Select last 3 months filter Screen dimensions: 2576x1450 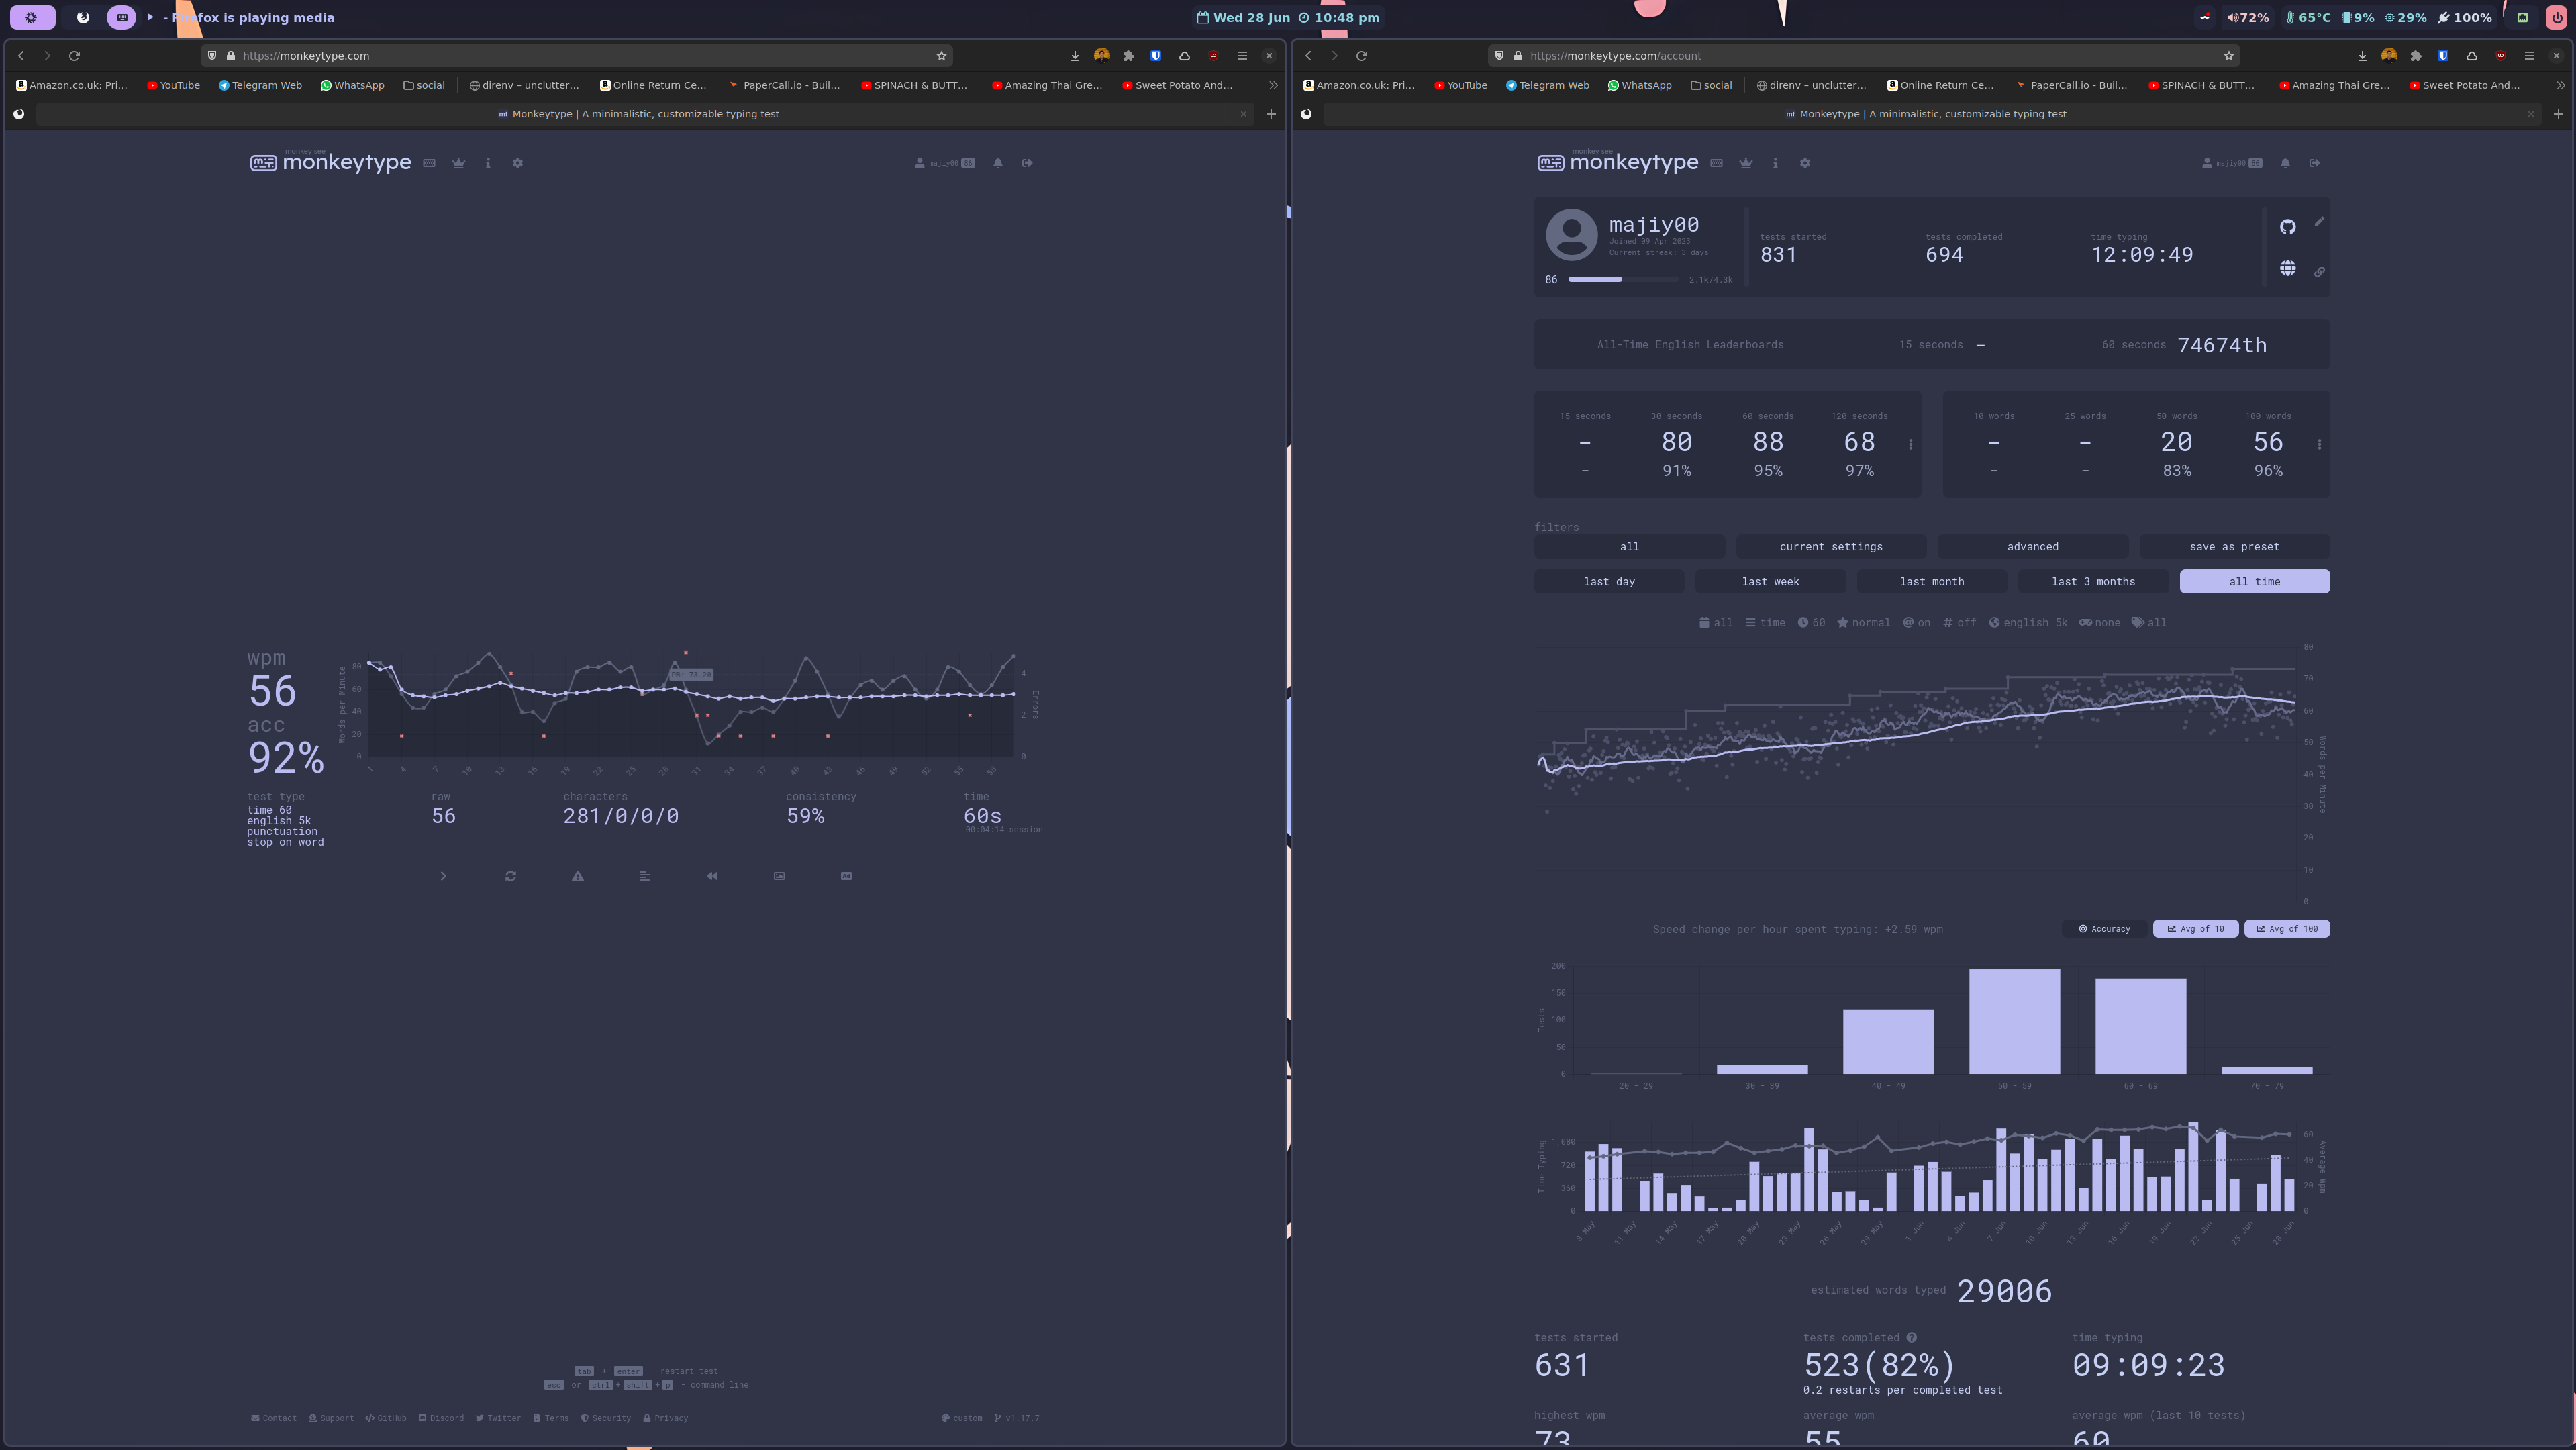coord(2093,582)
